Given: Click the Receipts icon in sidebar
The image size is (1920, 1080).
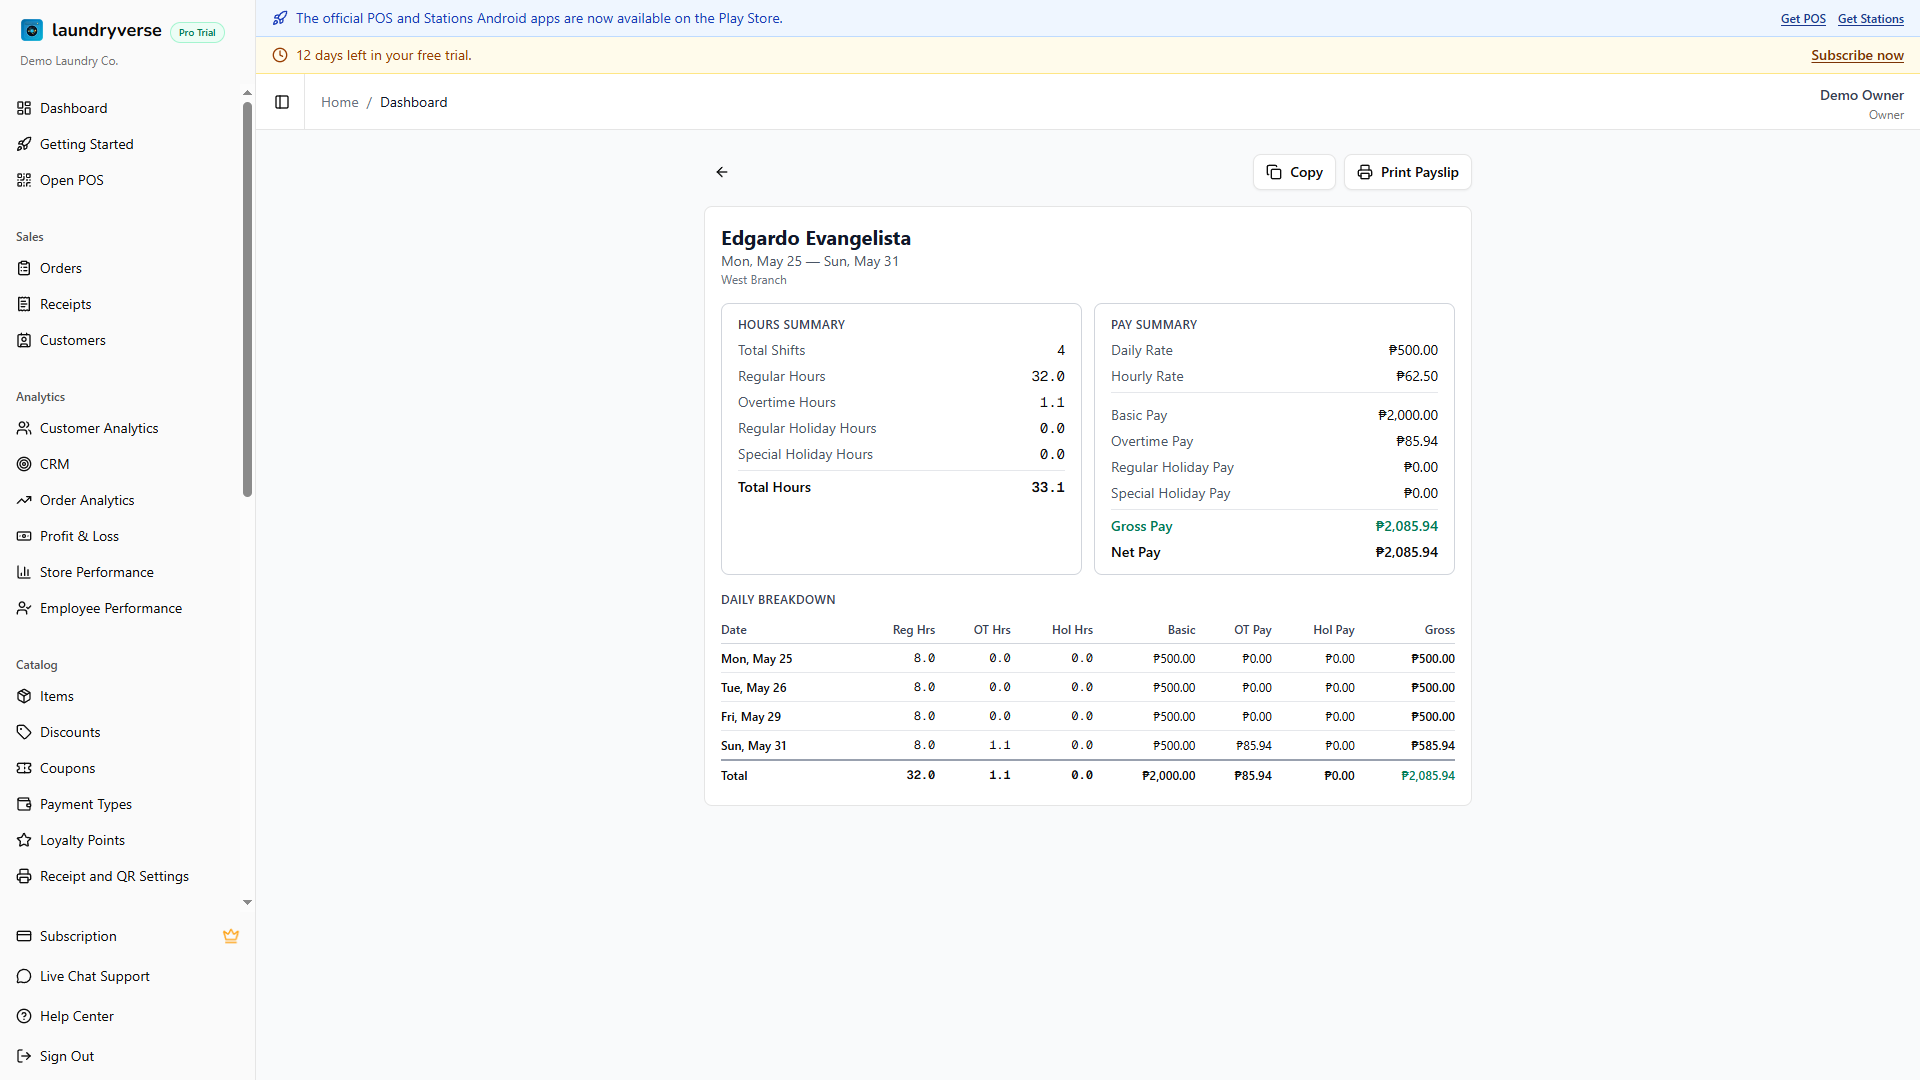Looking at the screenshot, I should (x=24, y=304).
